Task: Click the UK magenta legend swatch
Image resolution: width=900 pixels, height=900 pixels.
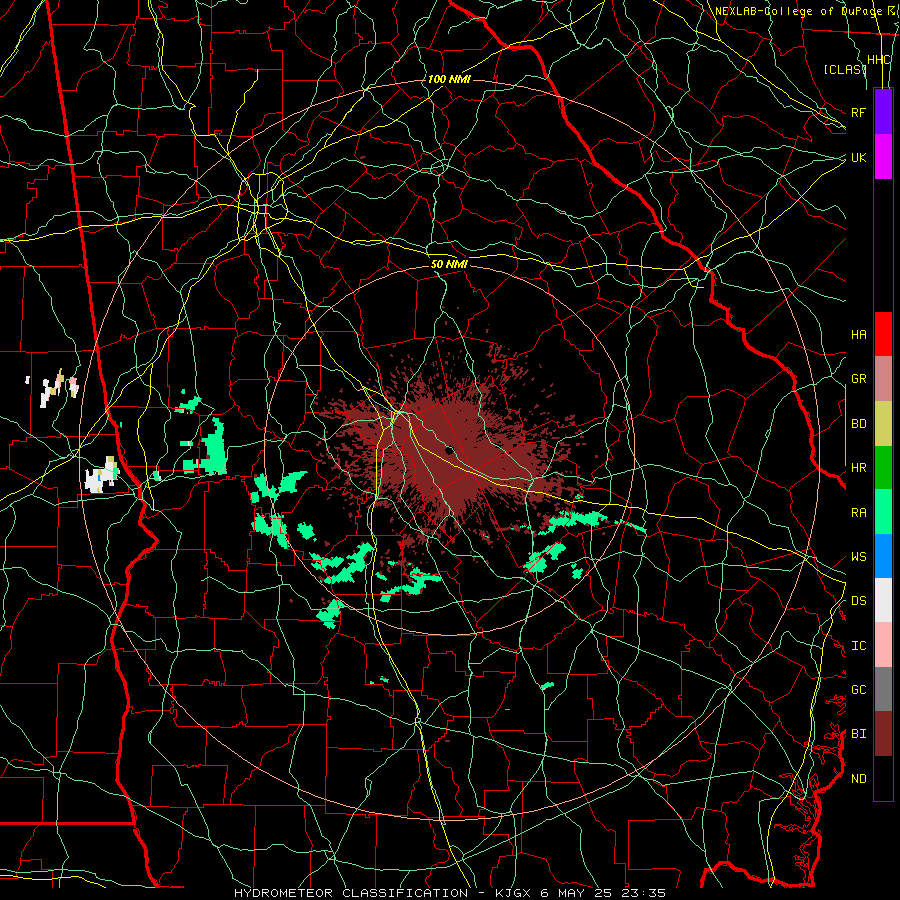Action: pos(883,157)
